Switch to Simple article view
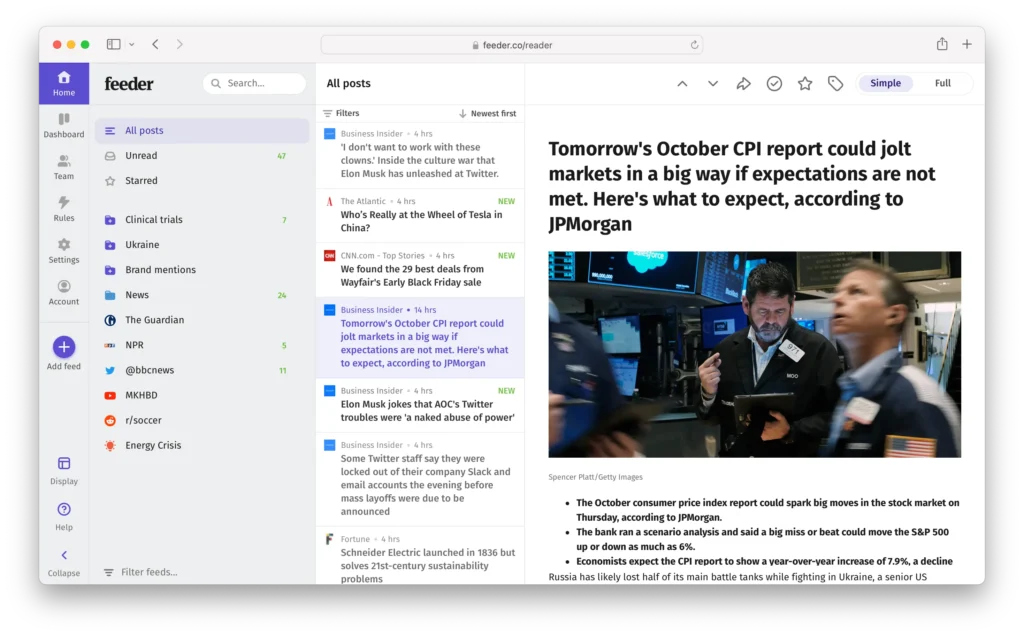 885,84
